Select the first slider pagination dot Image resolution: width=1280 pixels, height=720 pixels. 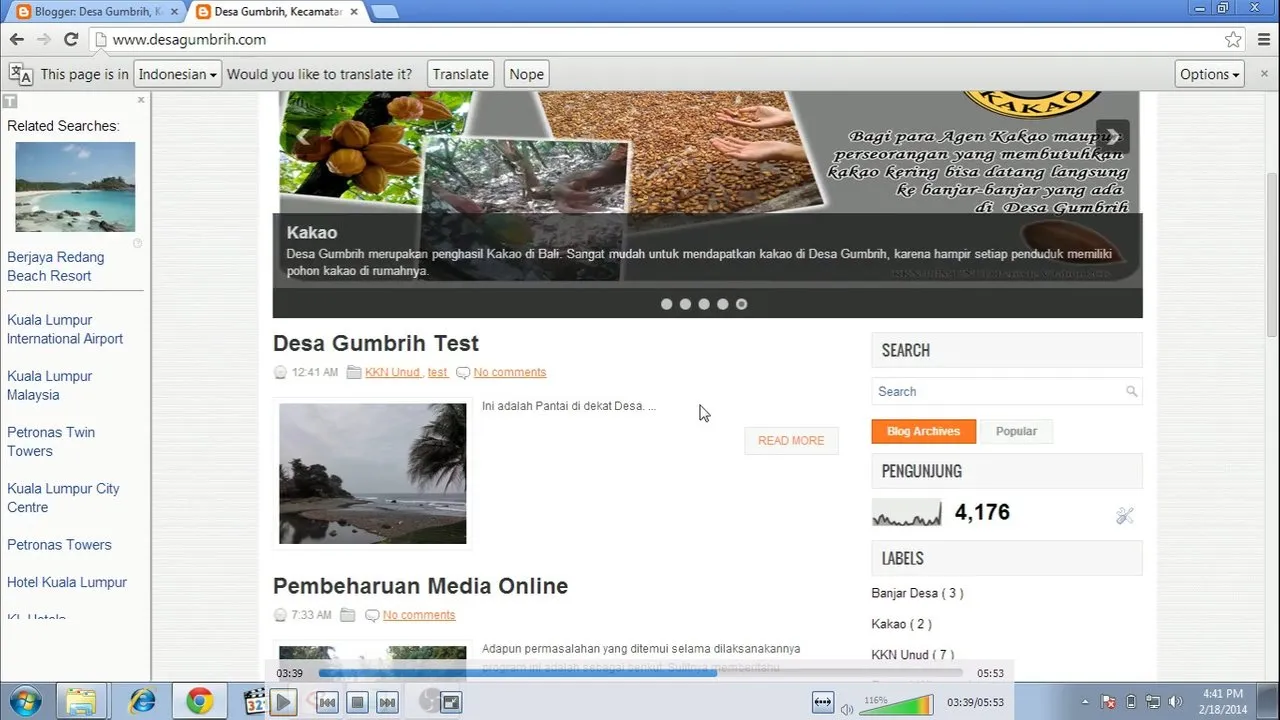coord(667,304)
